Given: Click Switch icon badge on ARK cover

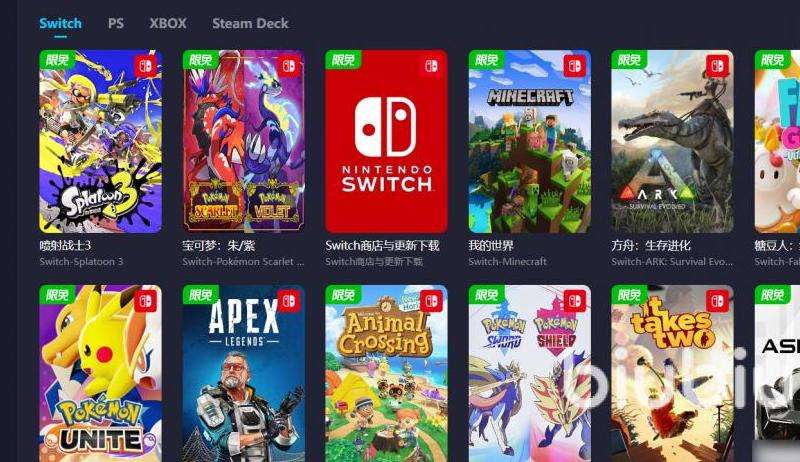Looking at the screenshot, I should (x=717, y=66).
